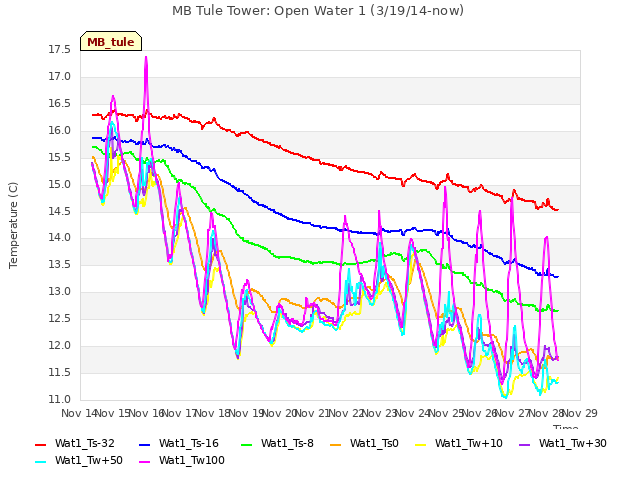Screen dimensions: 640x480
Task: Click the green Wat1_Ts-8 legend swatch
Action: [247, 444]
